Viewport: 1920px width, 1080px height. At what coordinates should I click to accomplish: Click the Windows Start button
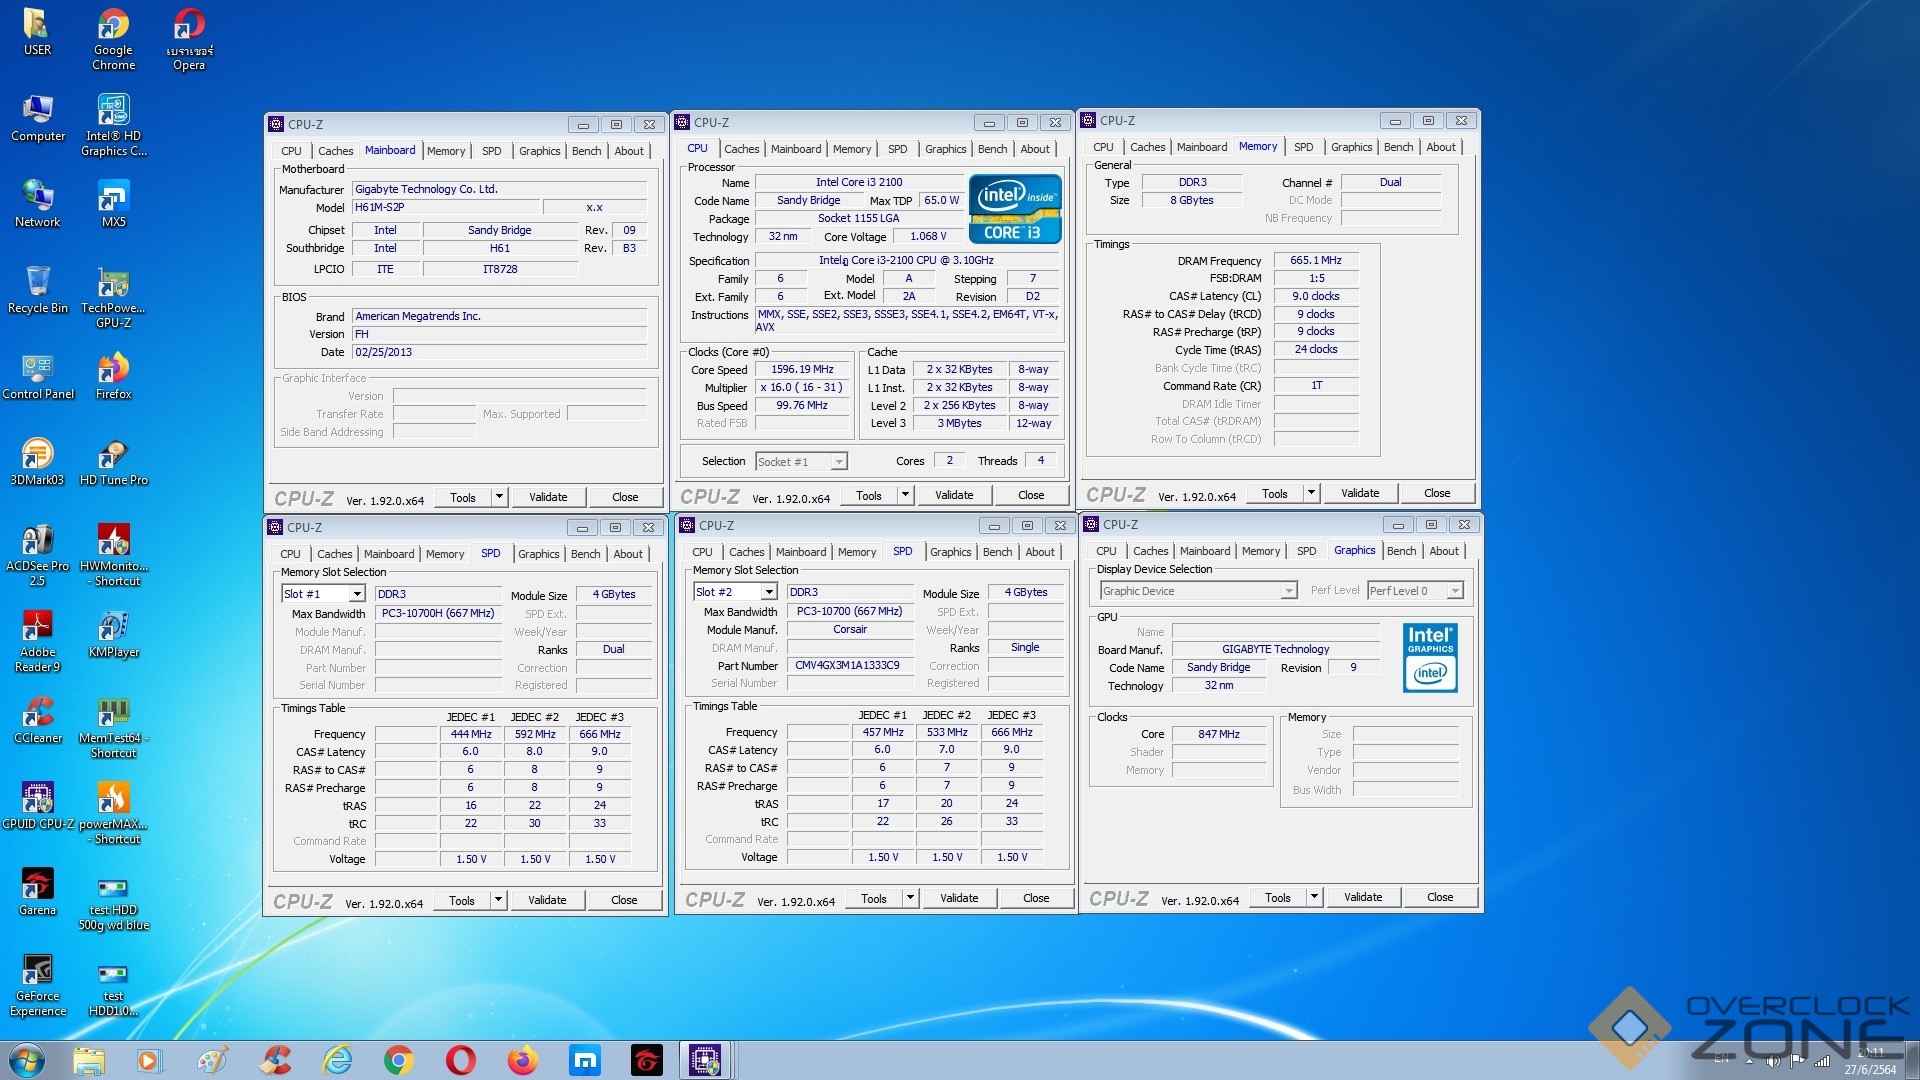coord(27,1060)
